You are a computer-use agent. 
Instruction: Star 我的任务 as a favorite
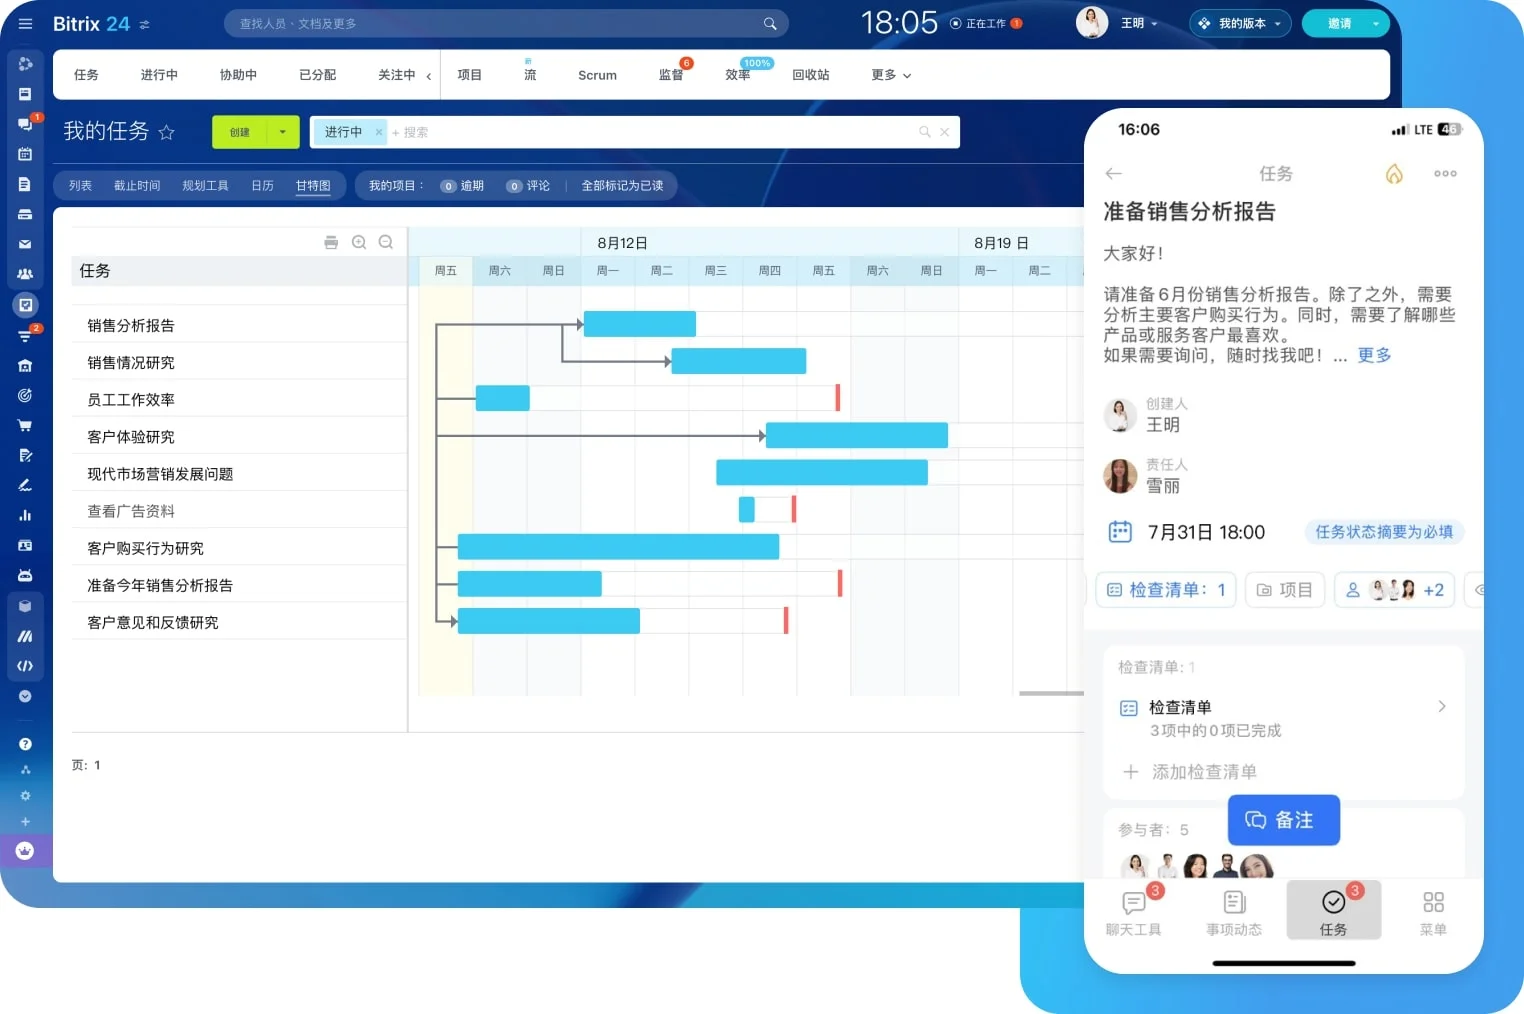tap(167, 132)
